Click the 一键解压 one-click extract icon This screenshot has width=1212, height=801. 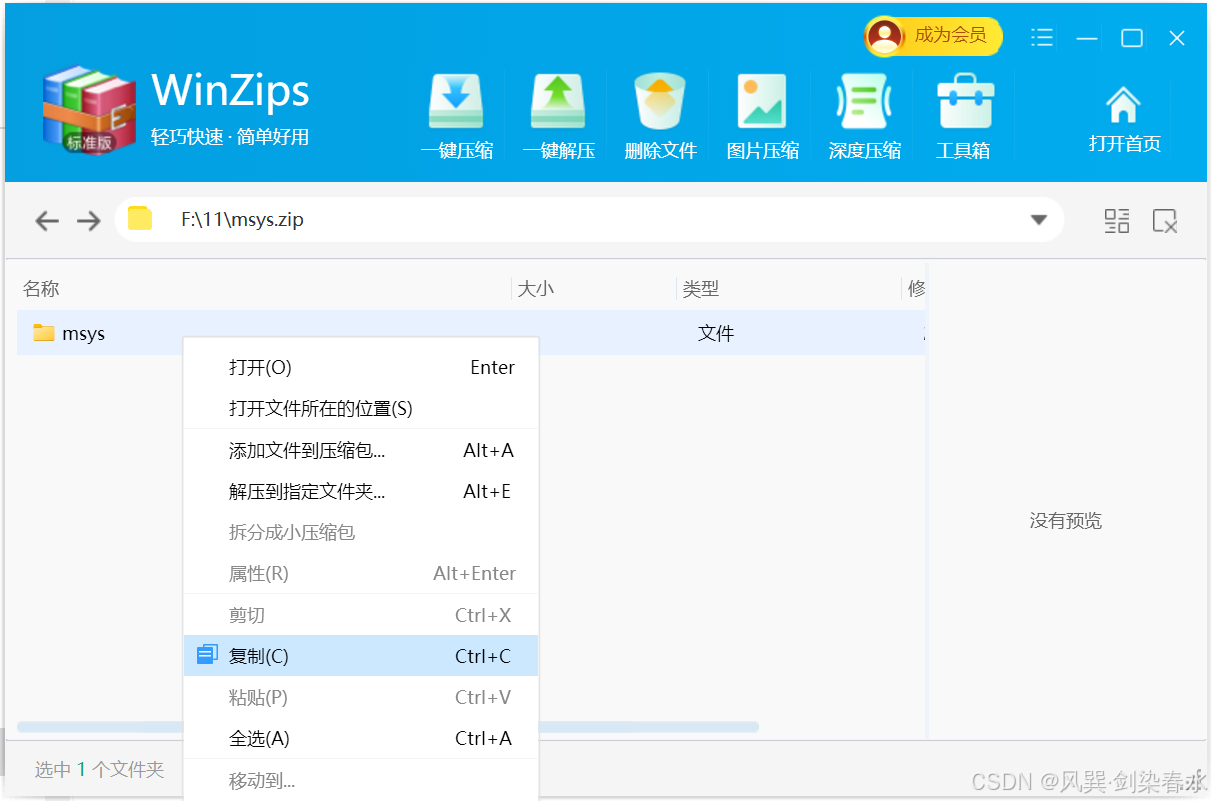558,101
